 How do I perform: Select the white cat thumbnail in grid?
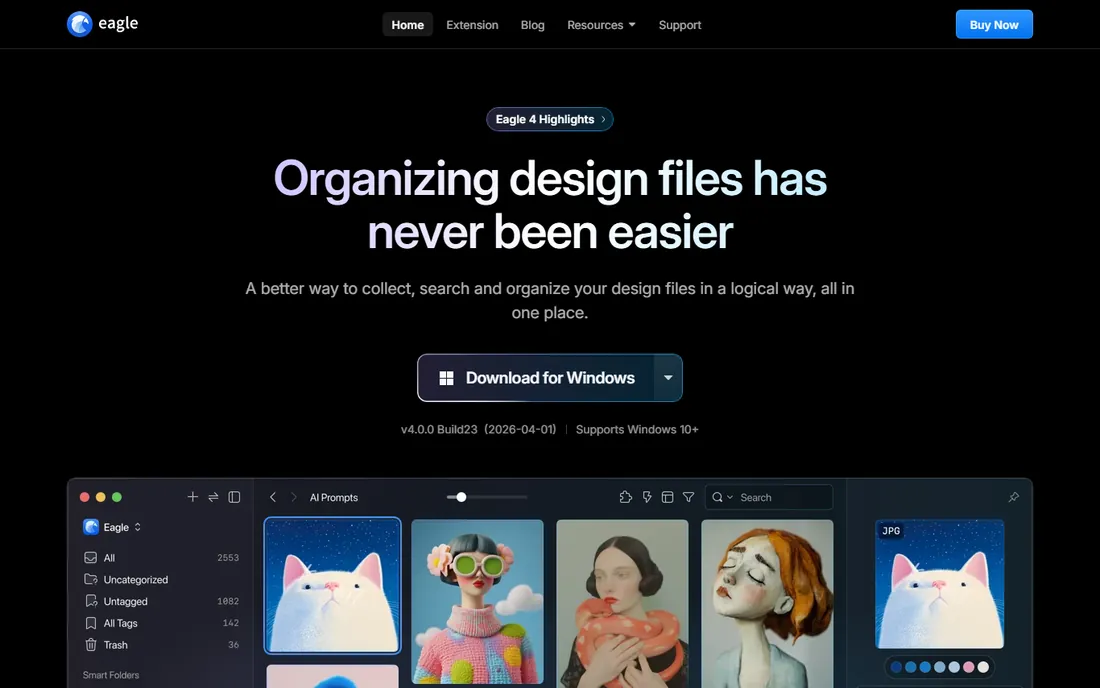pos(333,586)
